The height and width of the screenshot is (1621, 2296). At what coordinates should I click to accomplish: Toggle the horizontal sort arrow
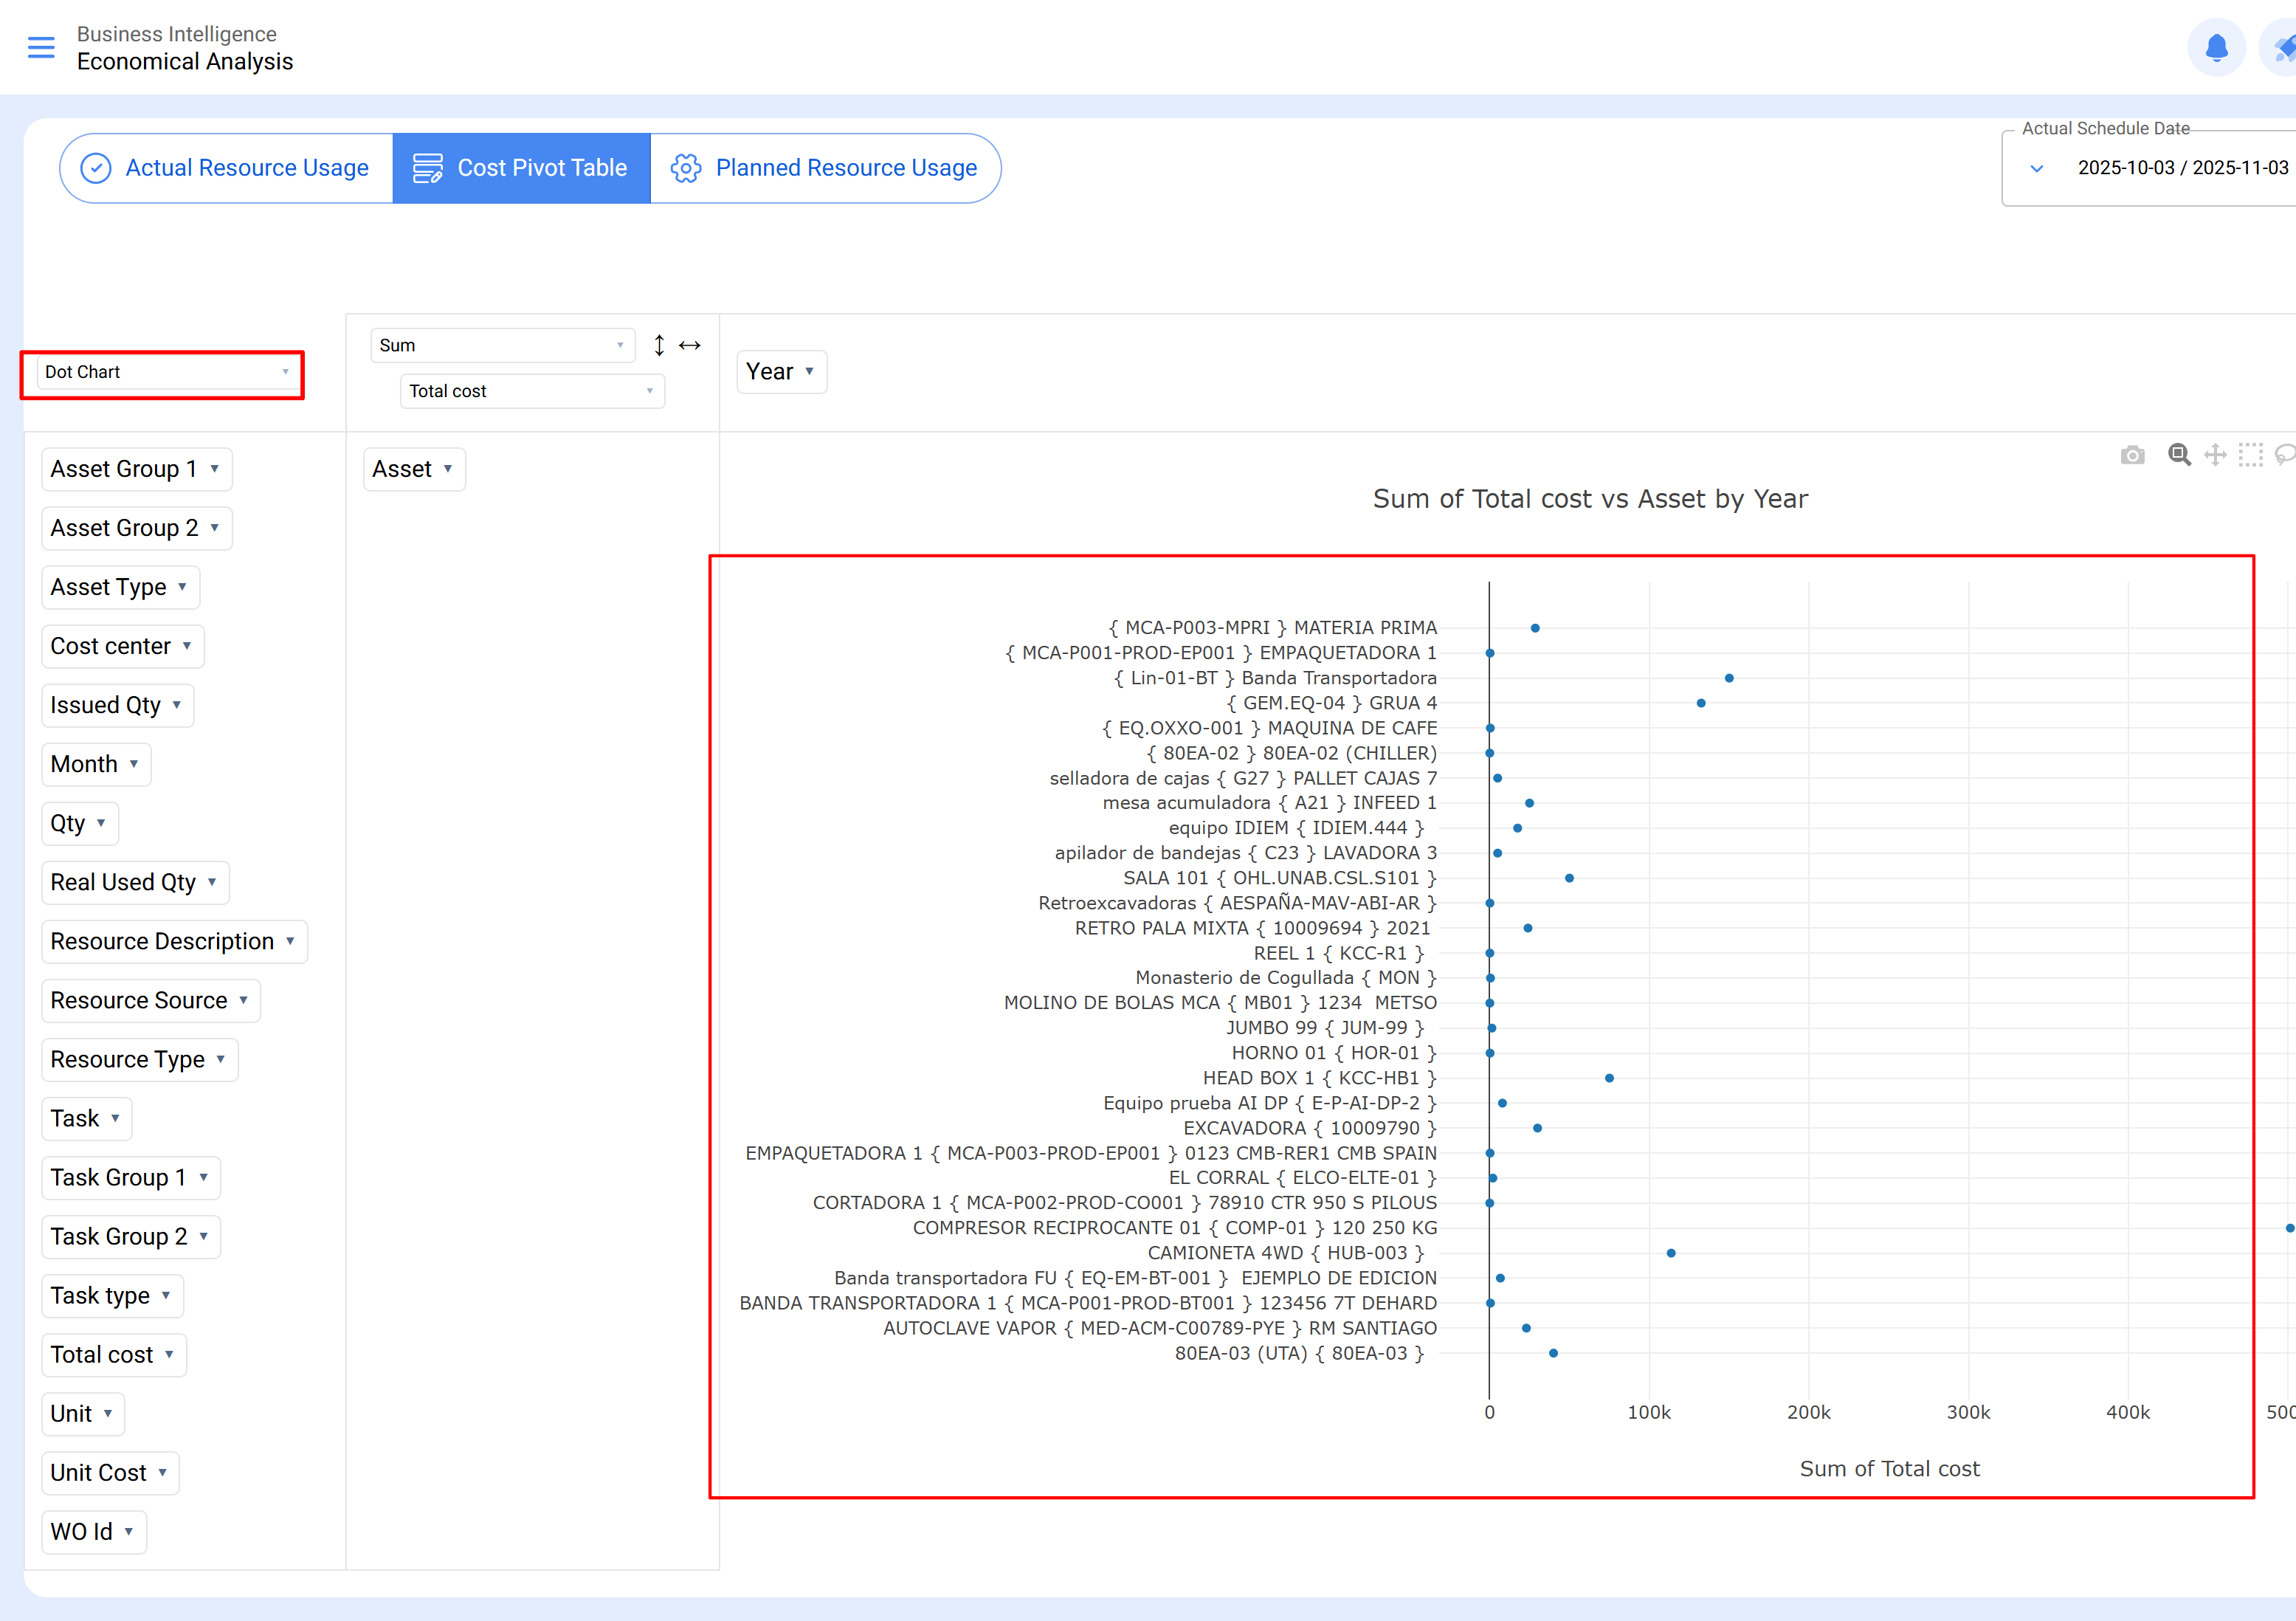(690, 346)
